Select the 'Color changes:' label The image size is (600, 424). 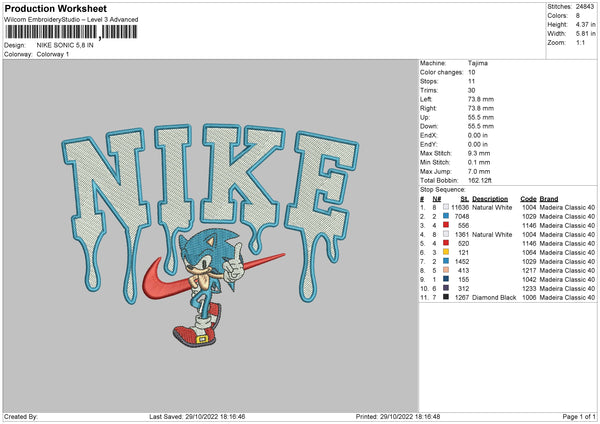441,72
